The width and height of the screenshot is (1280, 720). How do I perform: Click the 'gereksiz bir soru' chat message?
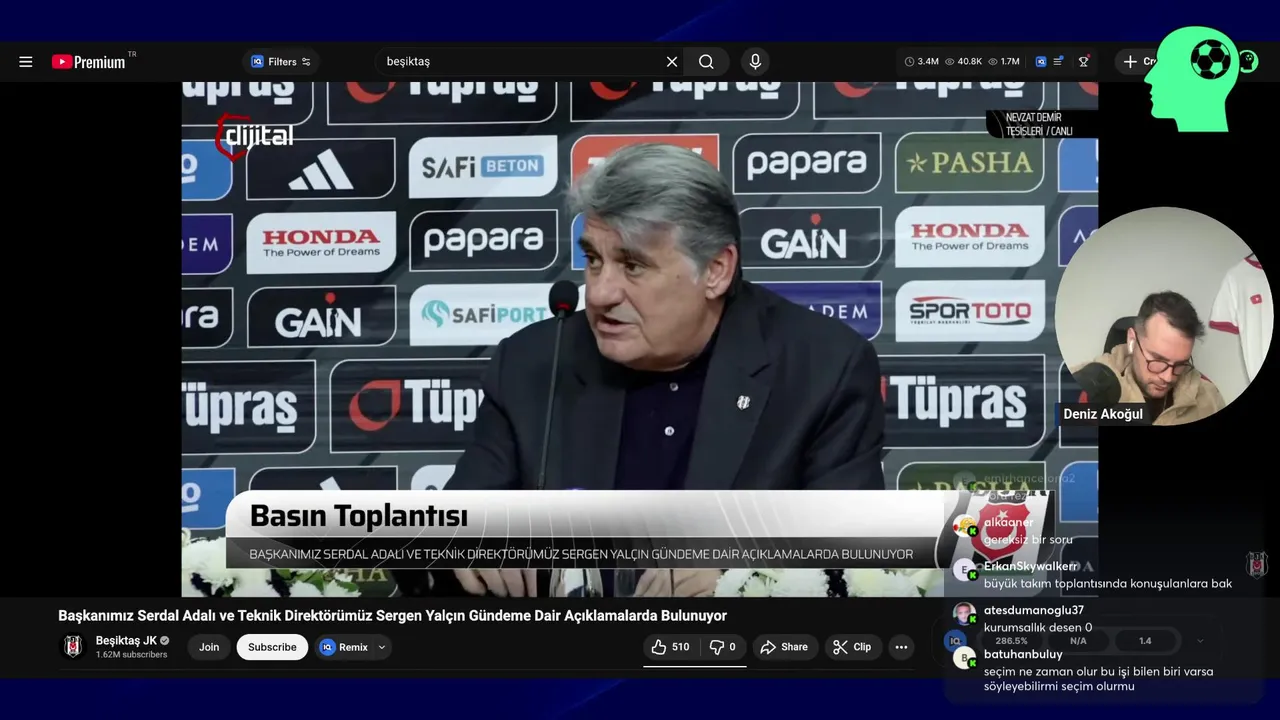point(1028,540)
